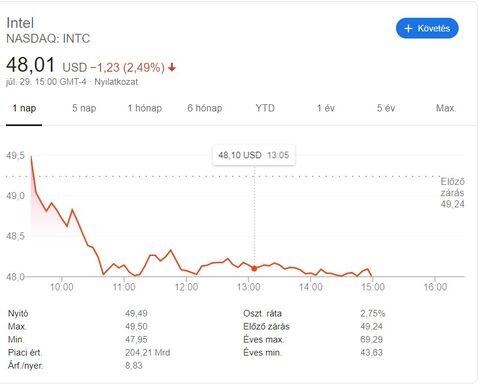The width and height of the screenshot is (480, 384).
Task: Click the Intel company title
Action: [20, 23]
